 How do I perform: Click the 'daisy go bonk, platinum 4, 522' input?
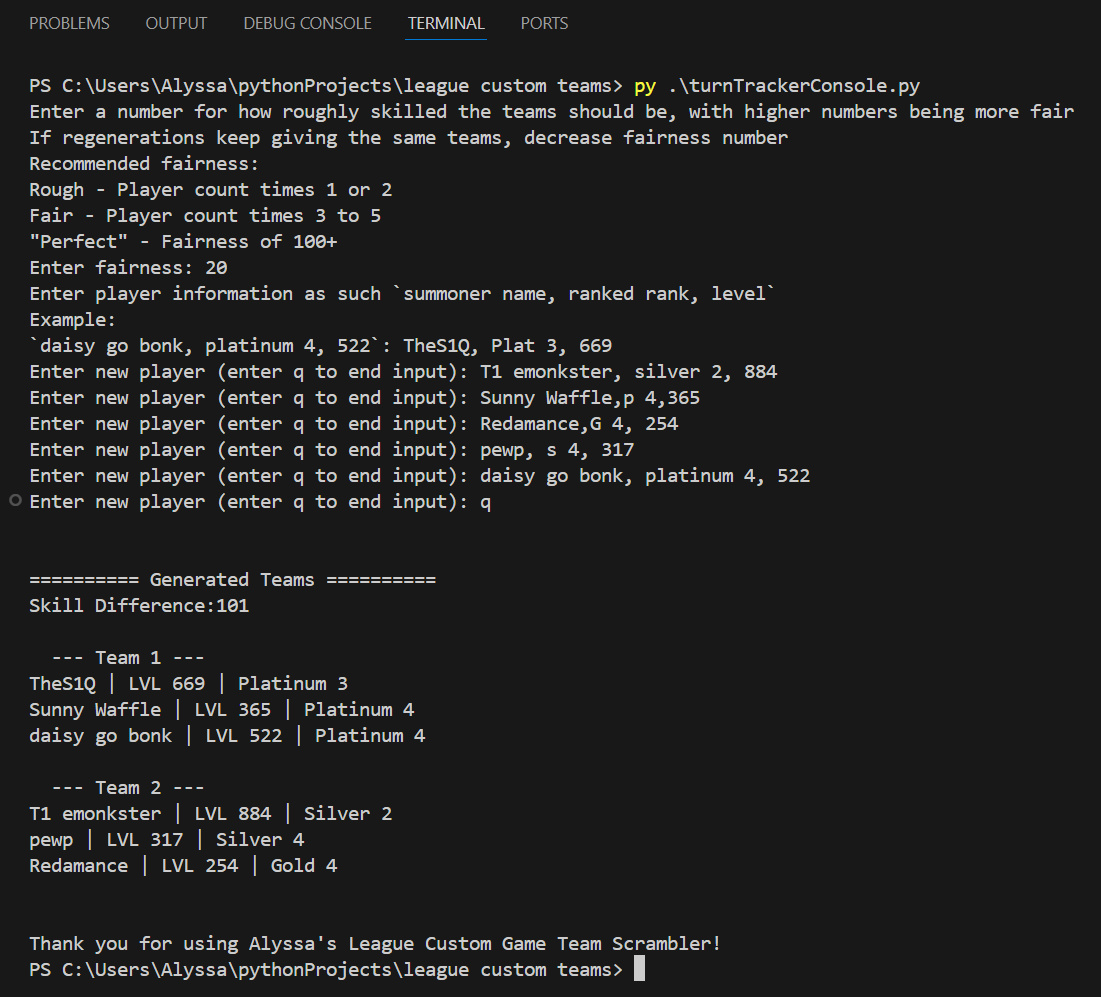645,475
